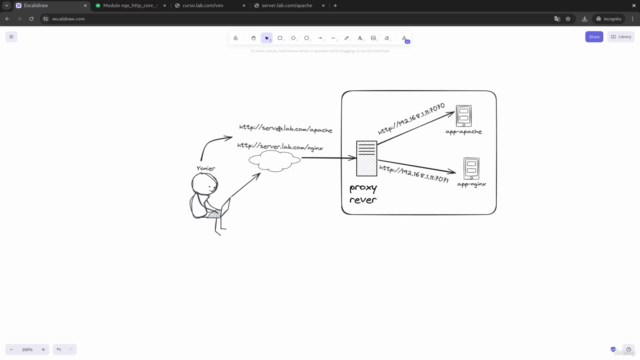Screen dimensions: 640x360
Task: Redo the canvas action
Action: point(71,349)
